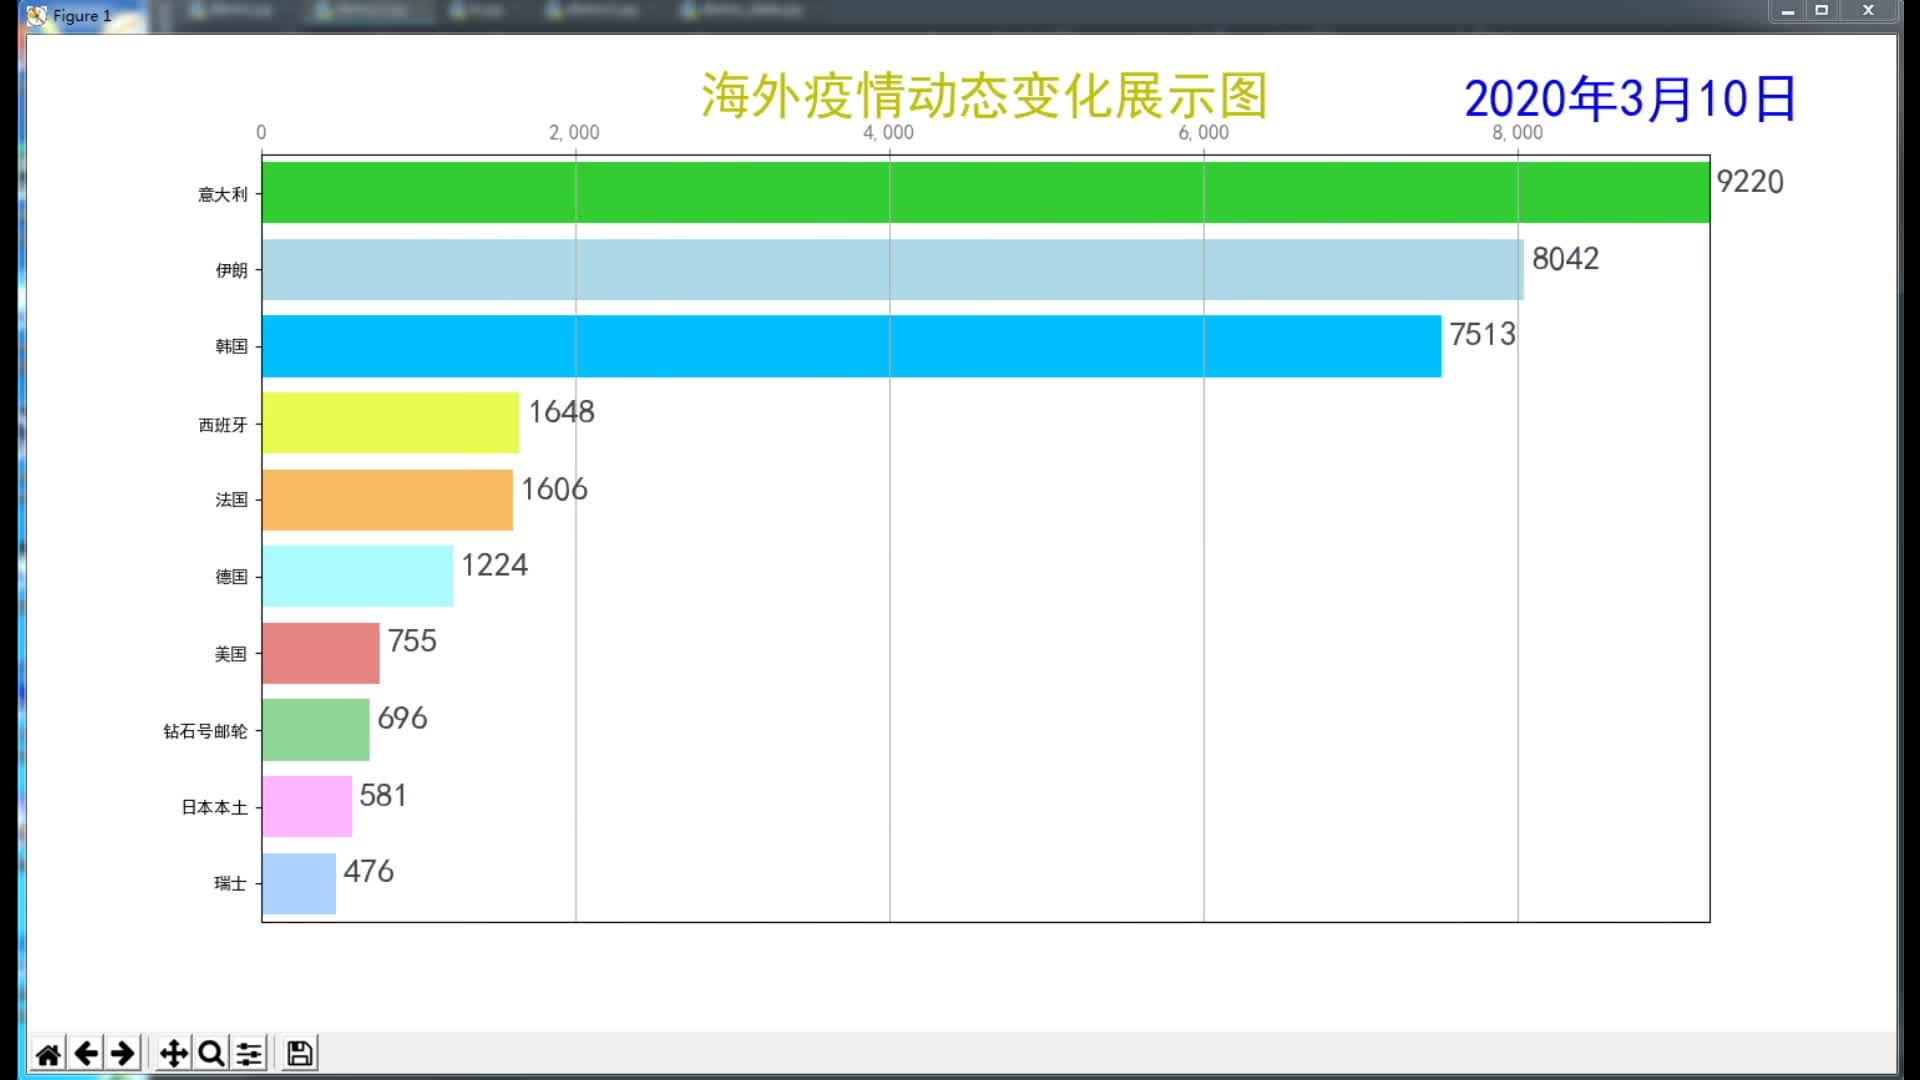Activate the Zoom to rectangle tool
The width and height of the screenshot is (1920, 1080).
point(211,1053)
